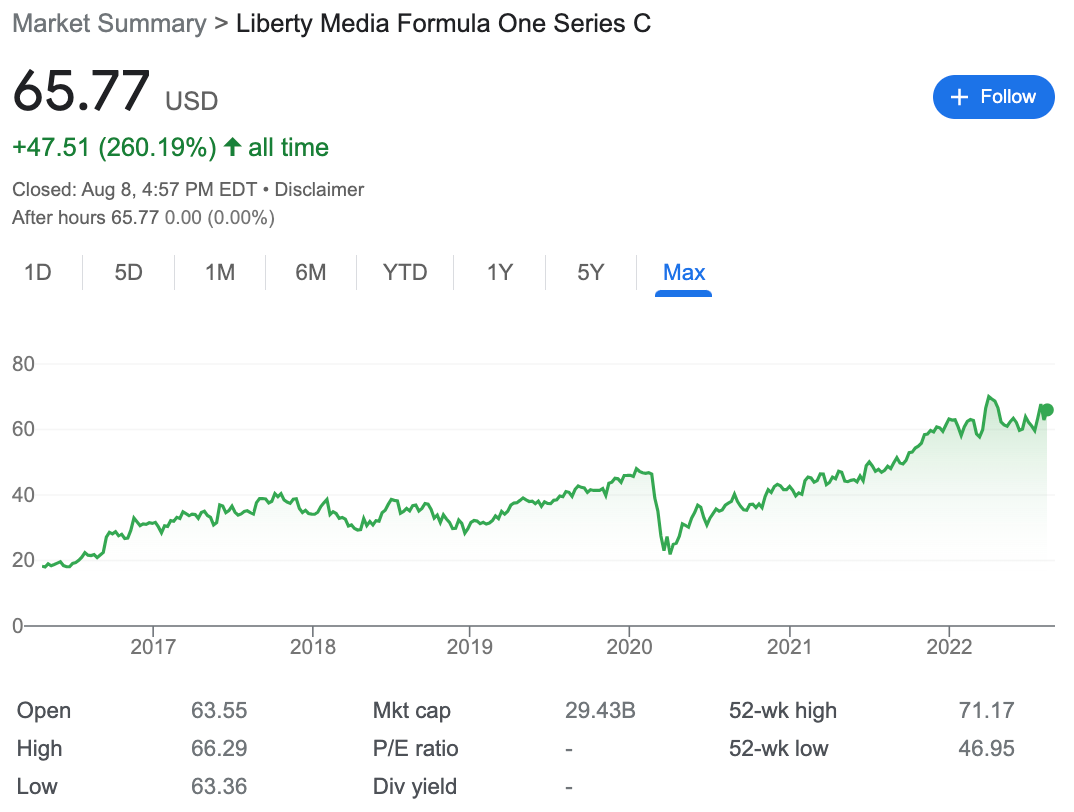Image resolution: width=1074 pixels, height=812 pixels.
Task: Click the Liberty Media Formula One Series C title
Action: pos(443,23)
